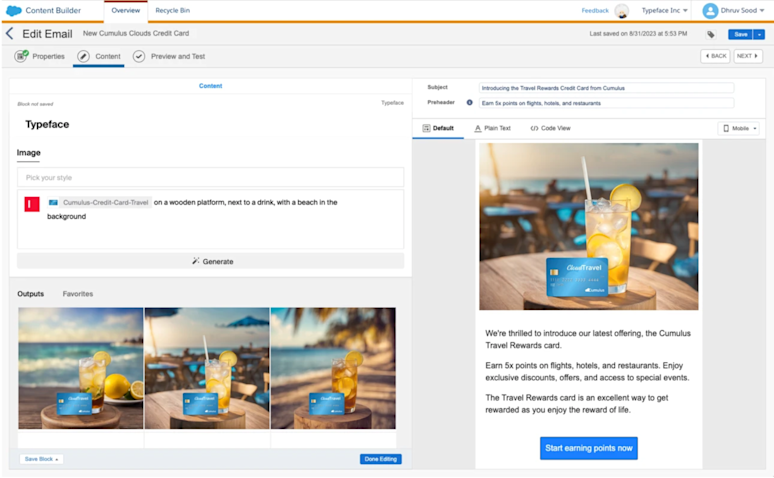Viewport: 774px width, 478px height.
Task: Click the Last saved timestamp text
Action: point(638,34)
